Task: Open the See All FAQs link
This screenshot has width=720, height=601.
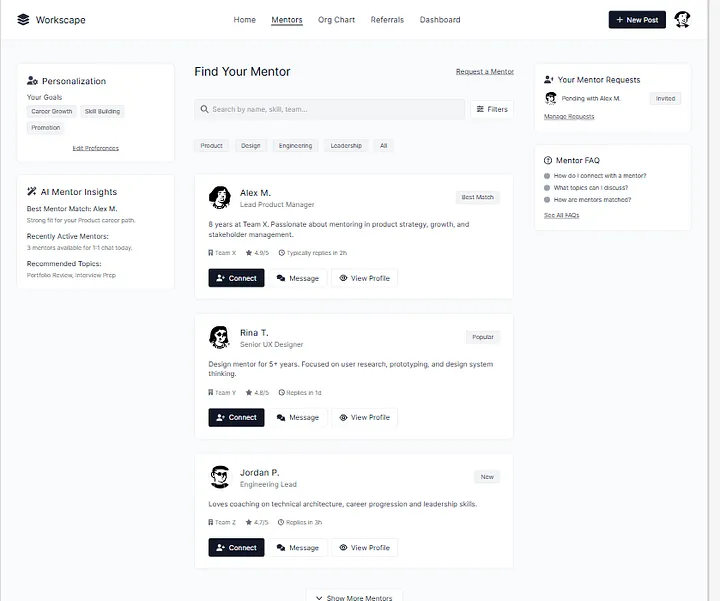Action: [x=562, y=215]
